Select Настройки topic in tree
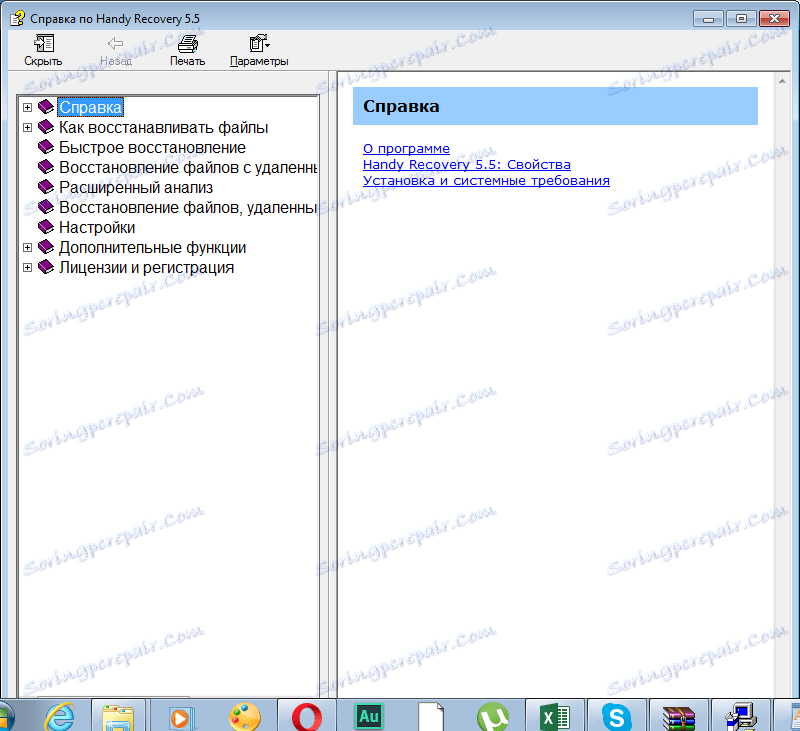 point(97,227)
